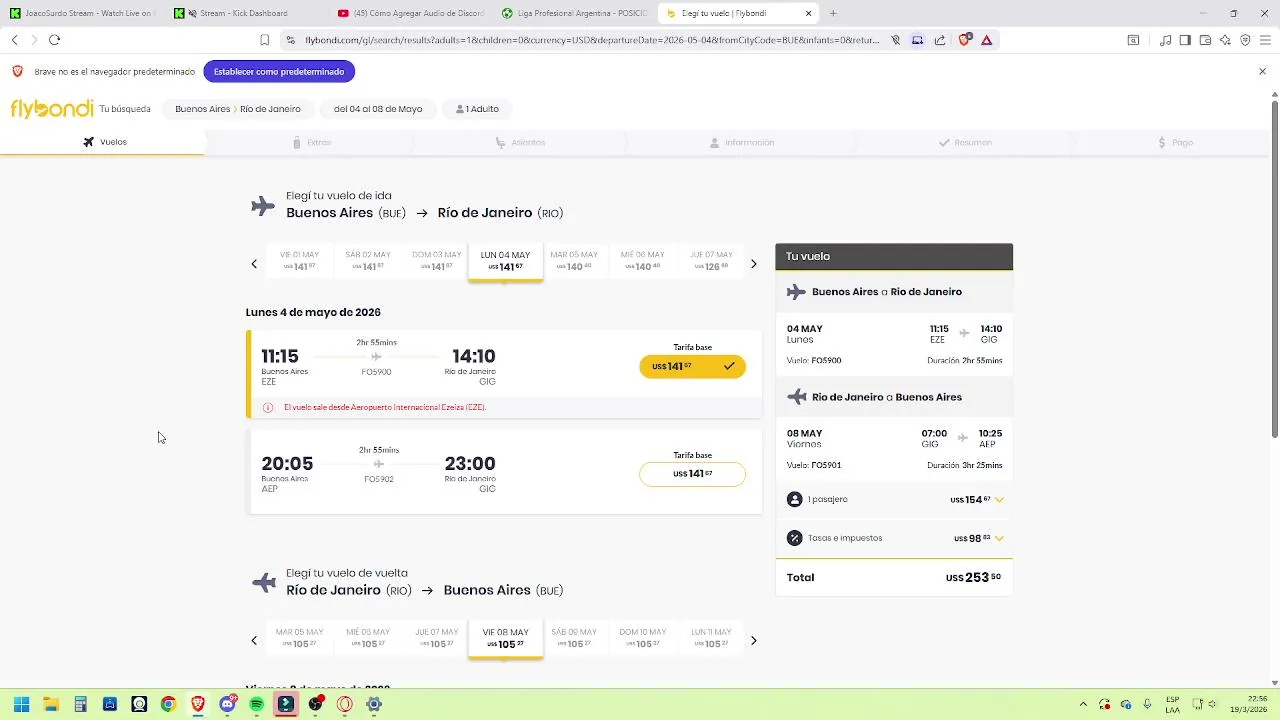Image resolution: width=1280 pixels, height=720 pixels.
Task: Open Windows Start menu
Action: [21, 704]
